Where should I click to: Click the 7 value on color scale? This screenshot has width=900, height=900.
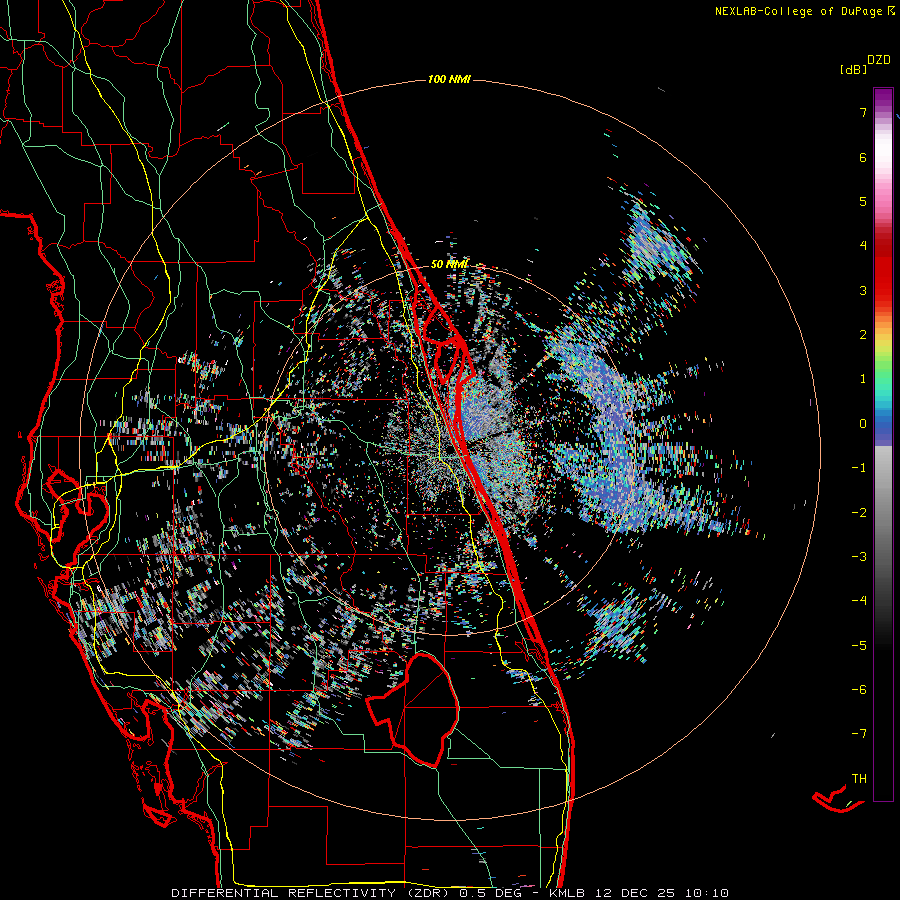863,112
